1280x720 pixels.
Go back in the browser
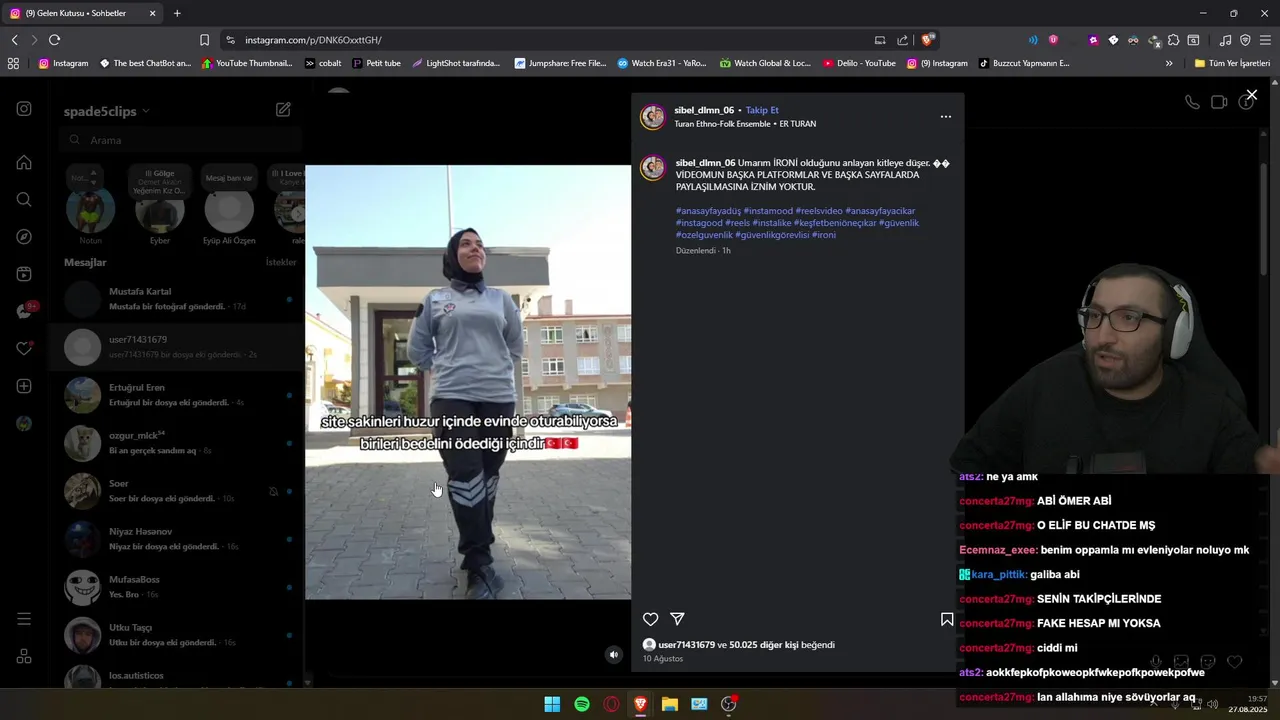(14, 40)
